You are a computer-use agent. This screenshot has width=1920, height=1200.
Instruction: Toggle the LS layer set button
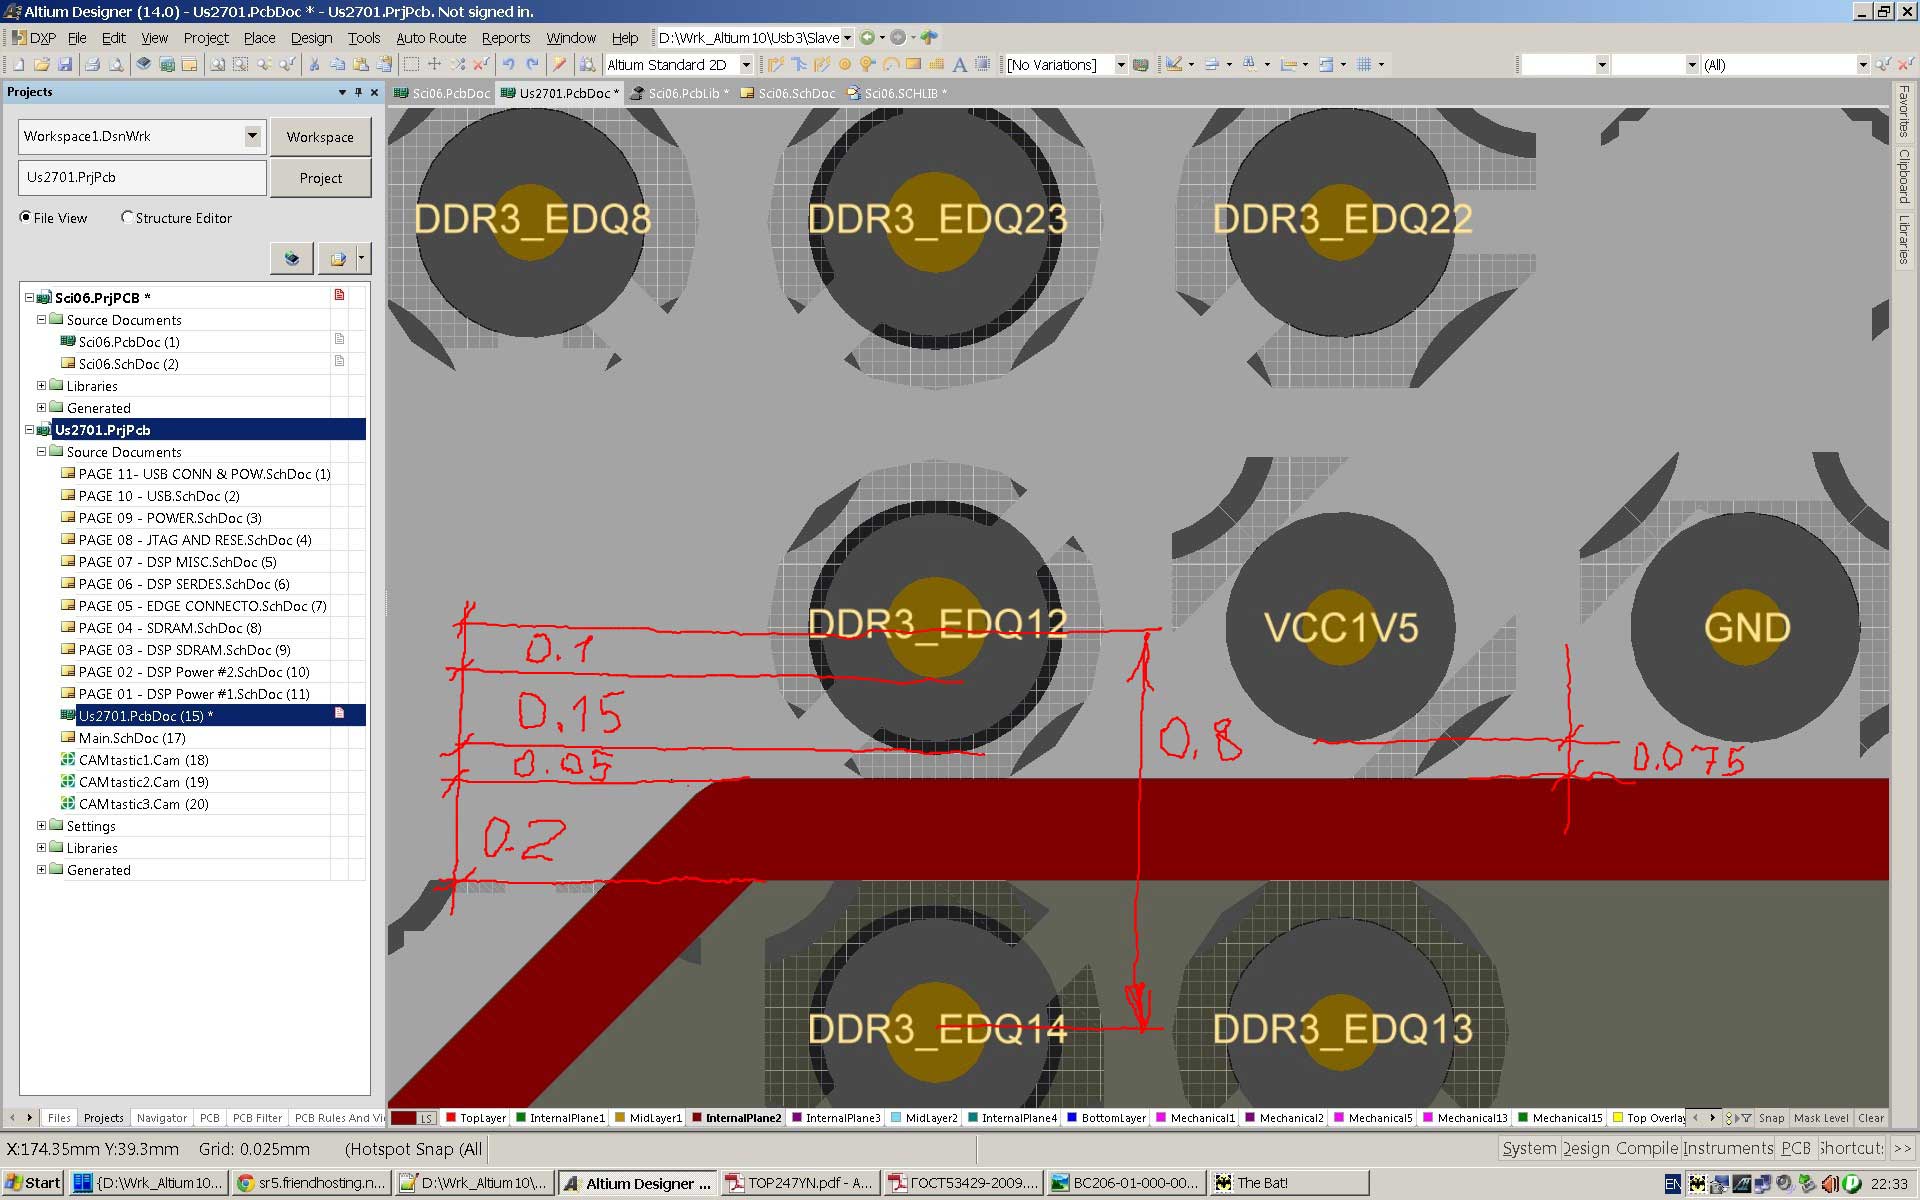427,1118
